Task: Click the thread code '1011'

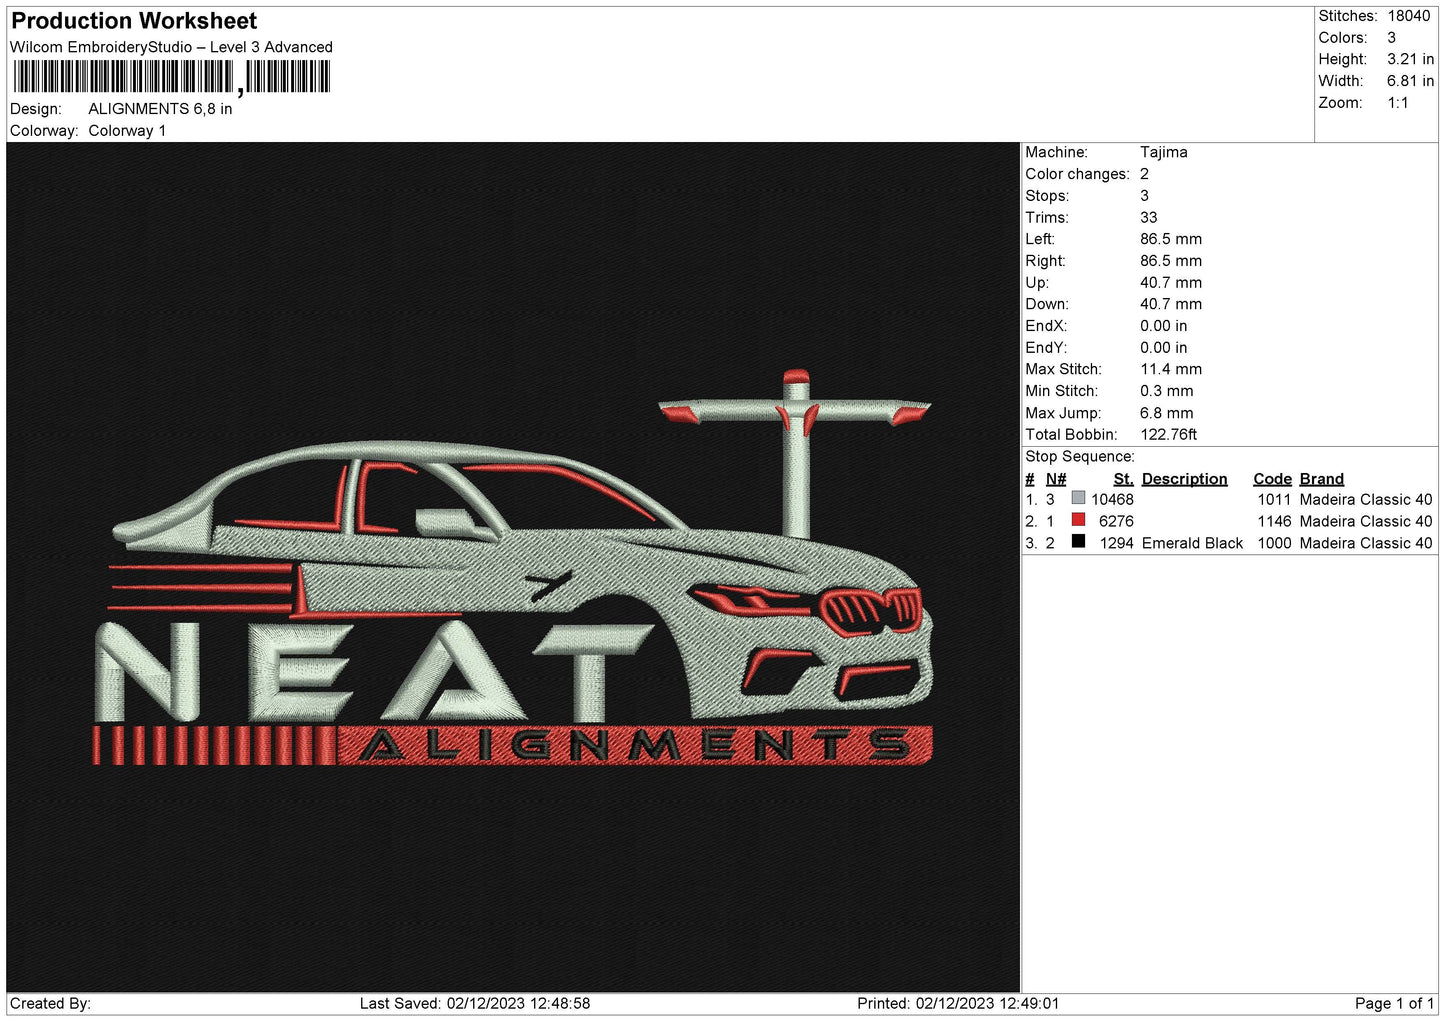Action: pos(1274,500)
